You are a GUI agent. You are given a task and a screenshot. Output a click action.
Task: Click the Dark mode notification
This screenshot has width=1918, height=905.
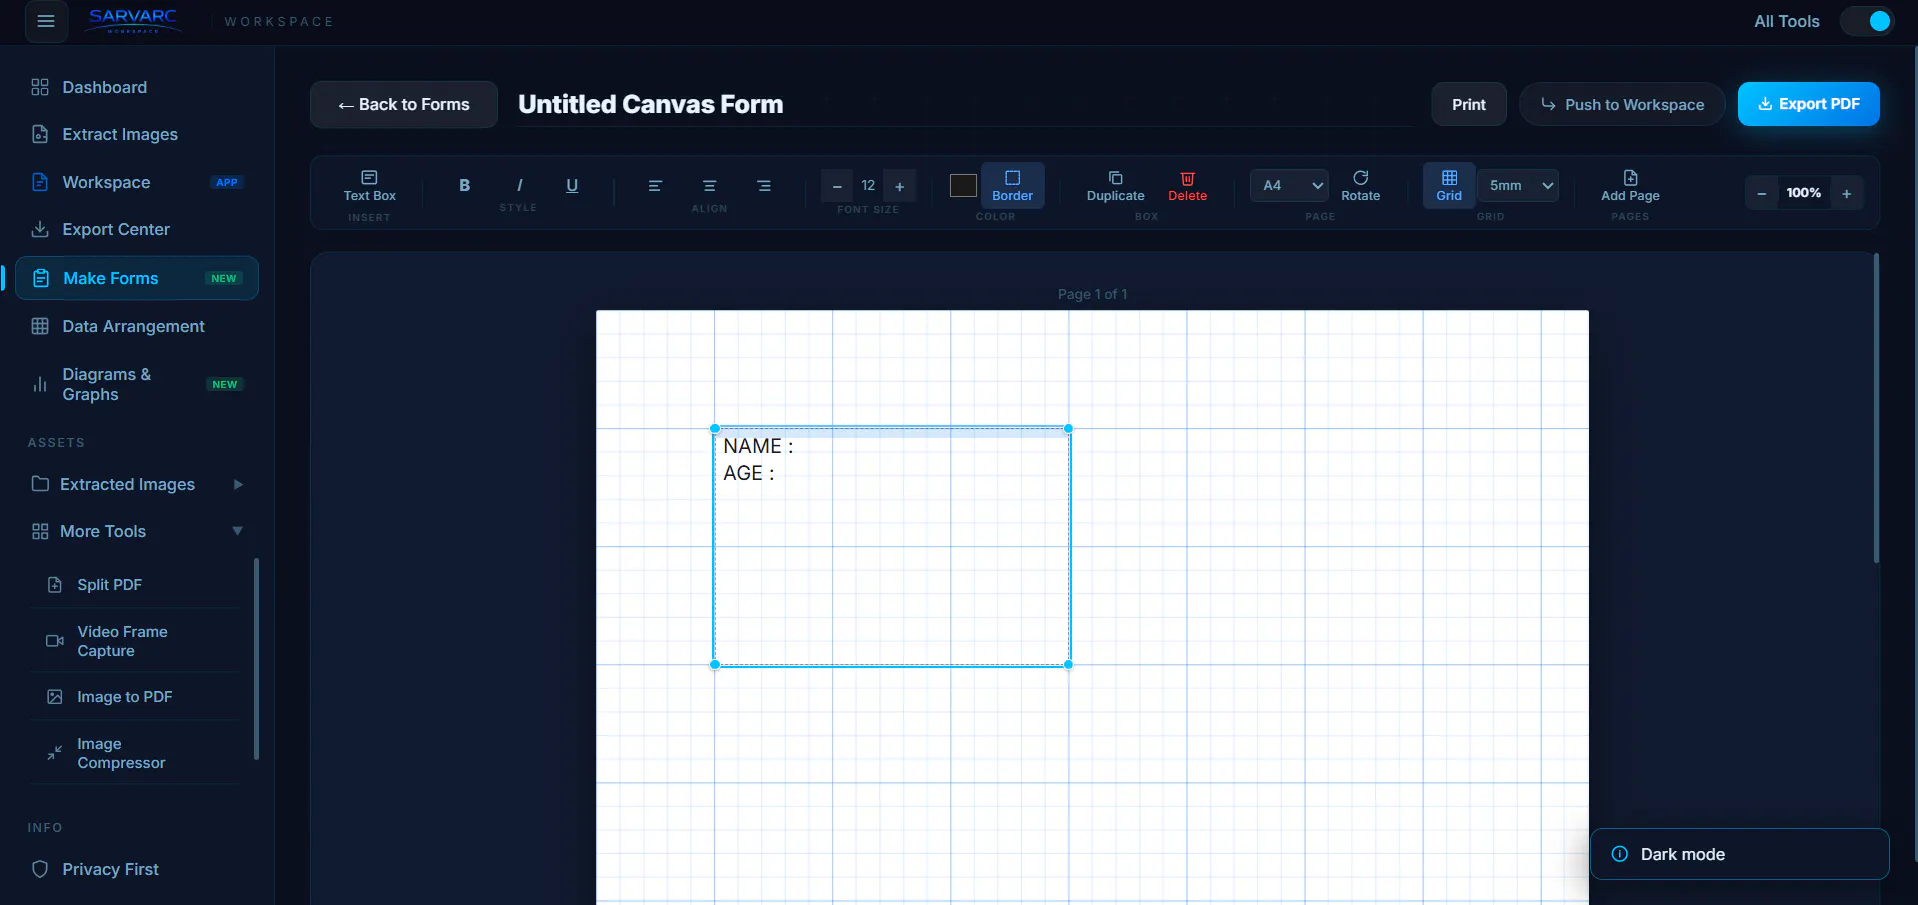pyautogui.click(x=1739, y=854)
